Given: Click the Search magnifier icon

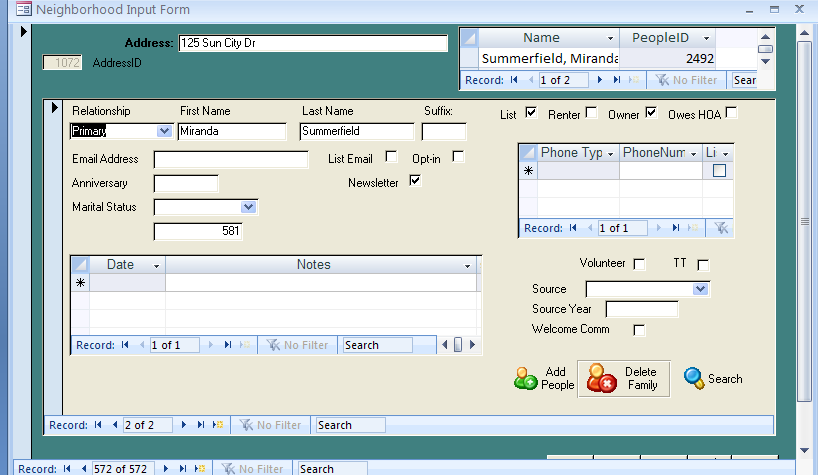Looking at the screenshot, I should click(x=694, y=378).
